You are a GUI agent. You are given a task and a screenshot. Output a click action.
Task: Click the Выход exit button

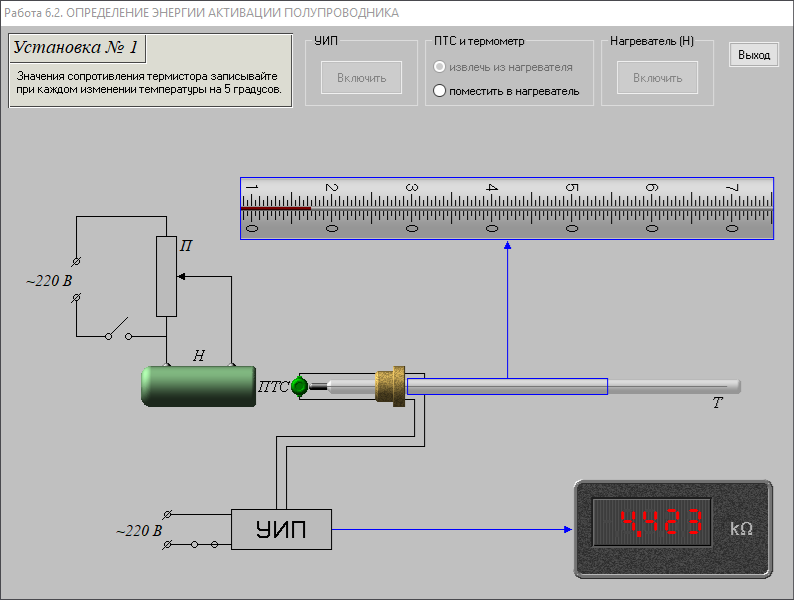click(x=754, y=55)
